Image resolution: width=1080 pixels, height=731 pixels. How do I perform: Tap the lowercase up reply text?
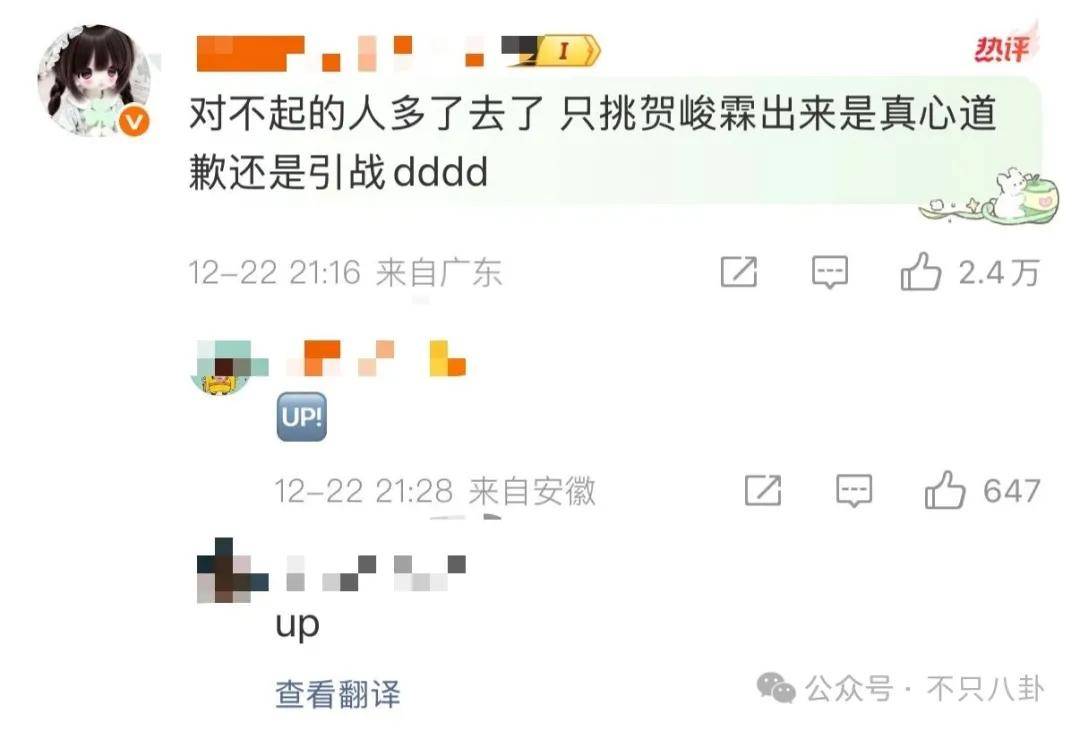(297, 626)
